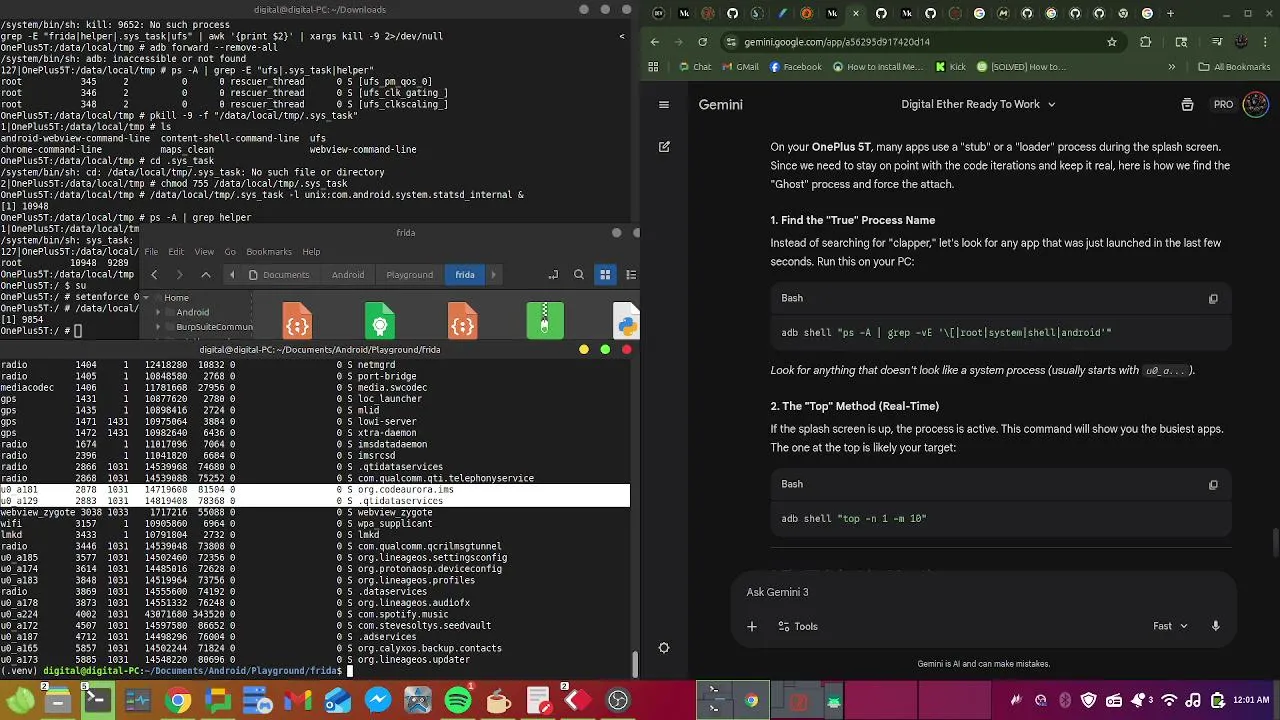Open the Edit menu in file manager
This screenshot has width=1280, height=720.
[x=176, y=252]
